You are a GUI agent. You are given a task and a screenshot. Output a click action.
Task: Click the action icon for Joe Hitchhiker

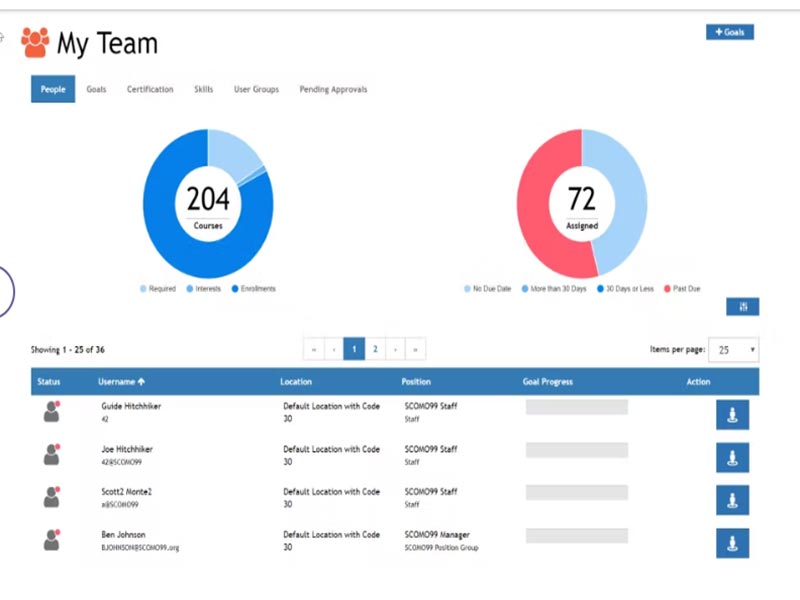tap(732, 457)
